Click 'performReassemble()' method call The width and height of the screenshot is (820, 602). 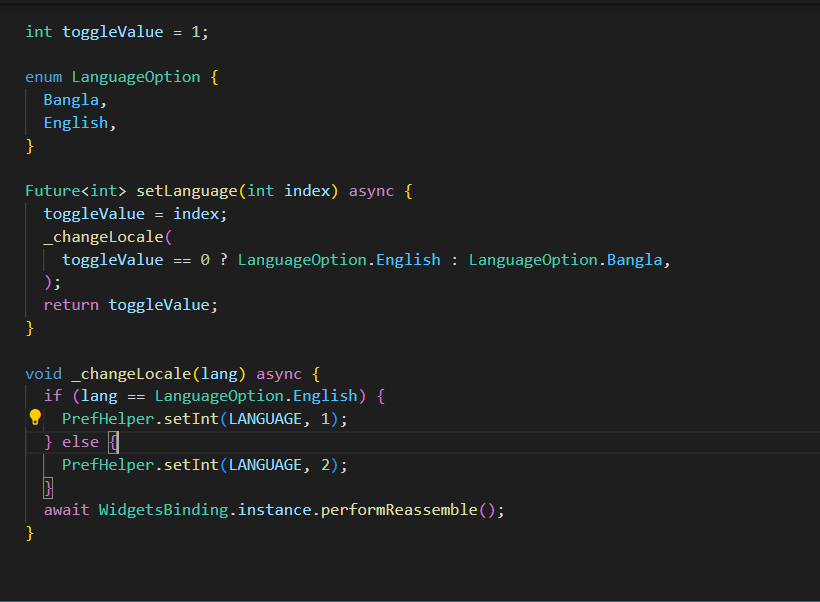(408, 510)
